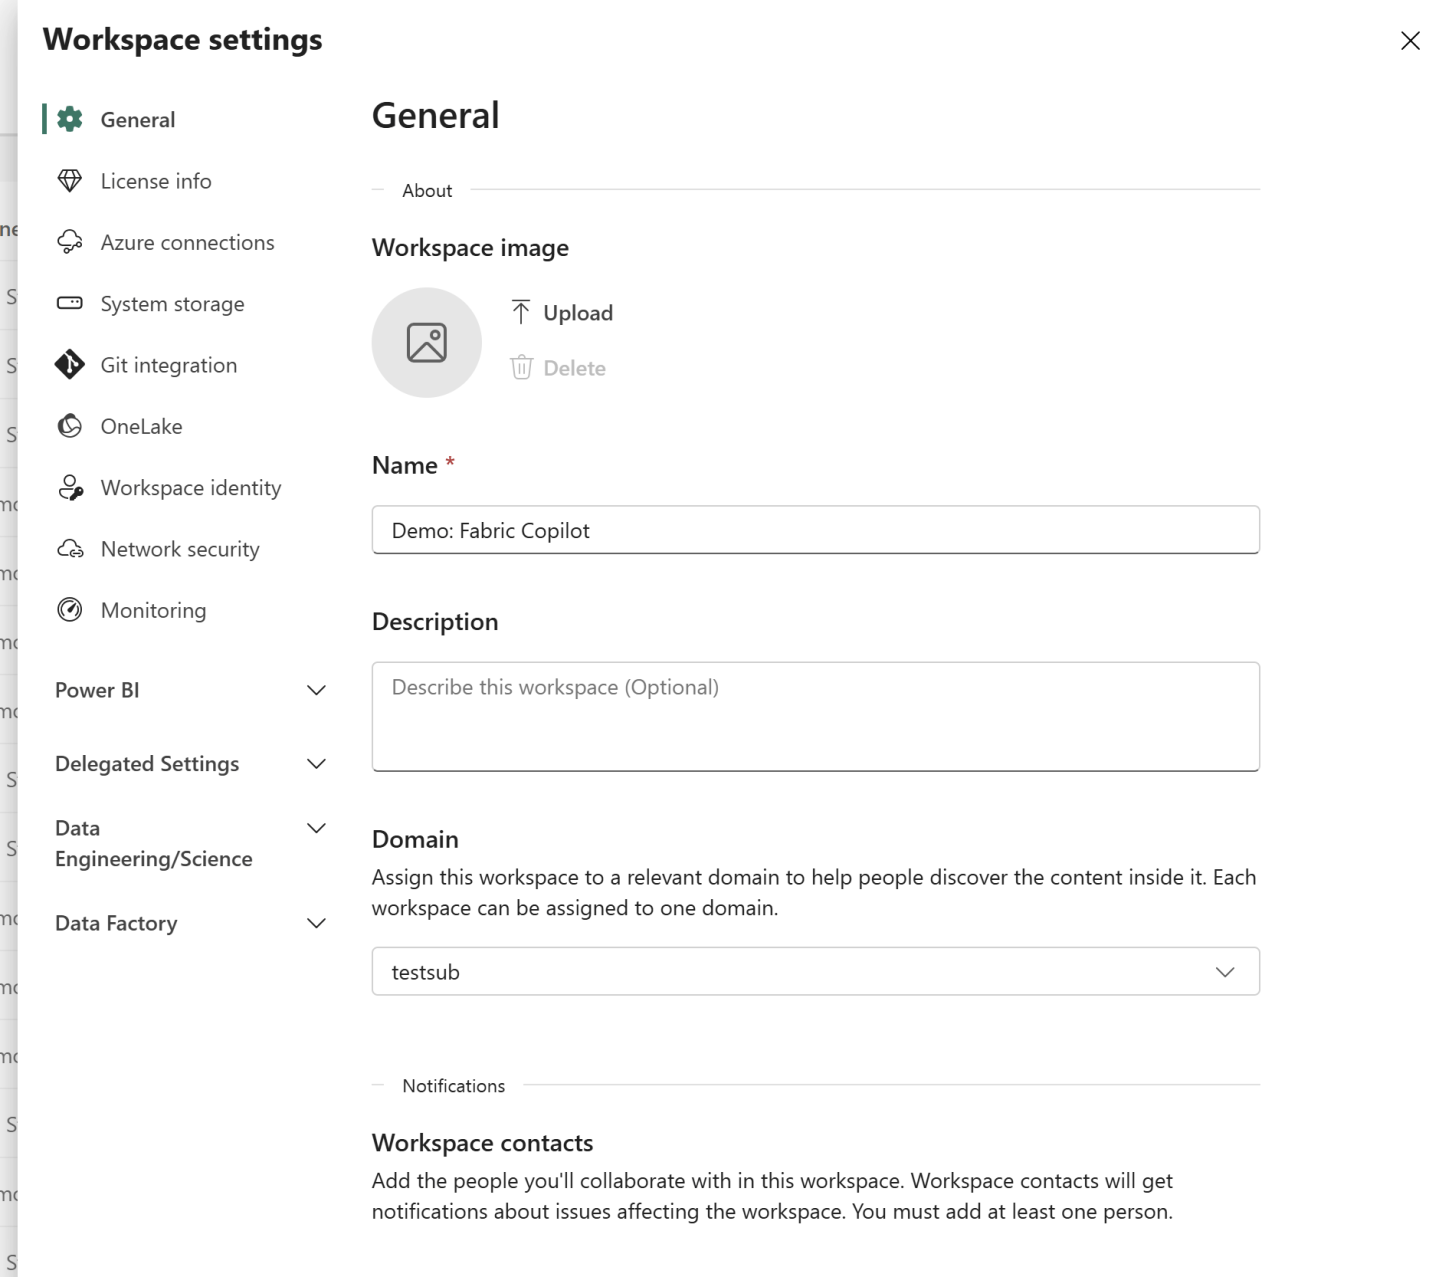Image resolution: width=1439 pixels, height=1277 pixels.
Task: Go to the Azure connections settings
Action: pyautogui.click(x=187, y=242)
